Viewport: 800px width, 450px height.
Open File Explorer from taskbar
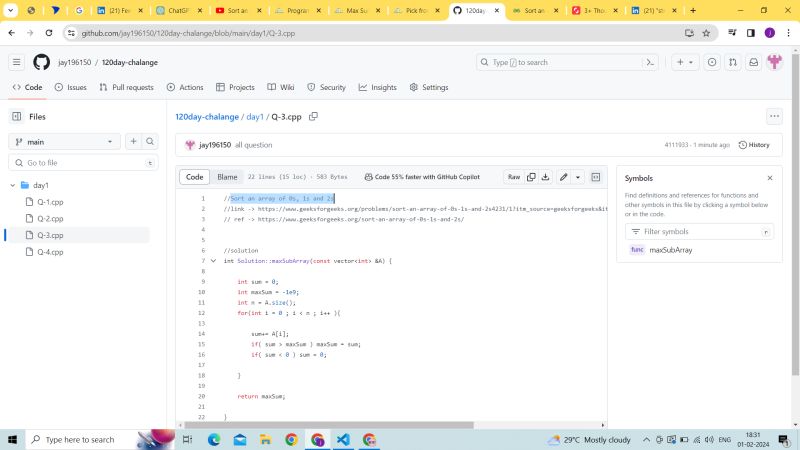(x=265, y=439)
